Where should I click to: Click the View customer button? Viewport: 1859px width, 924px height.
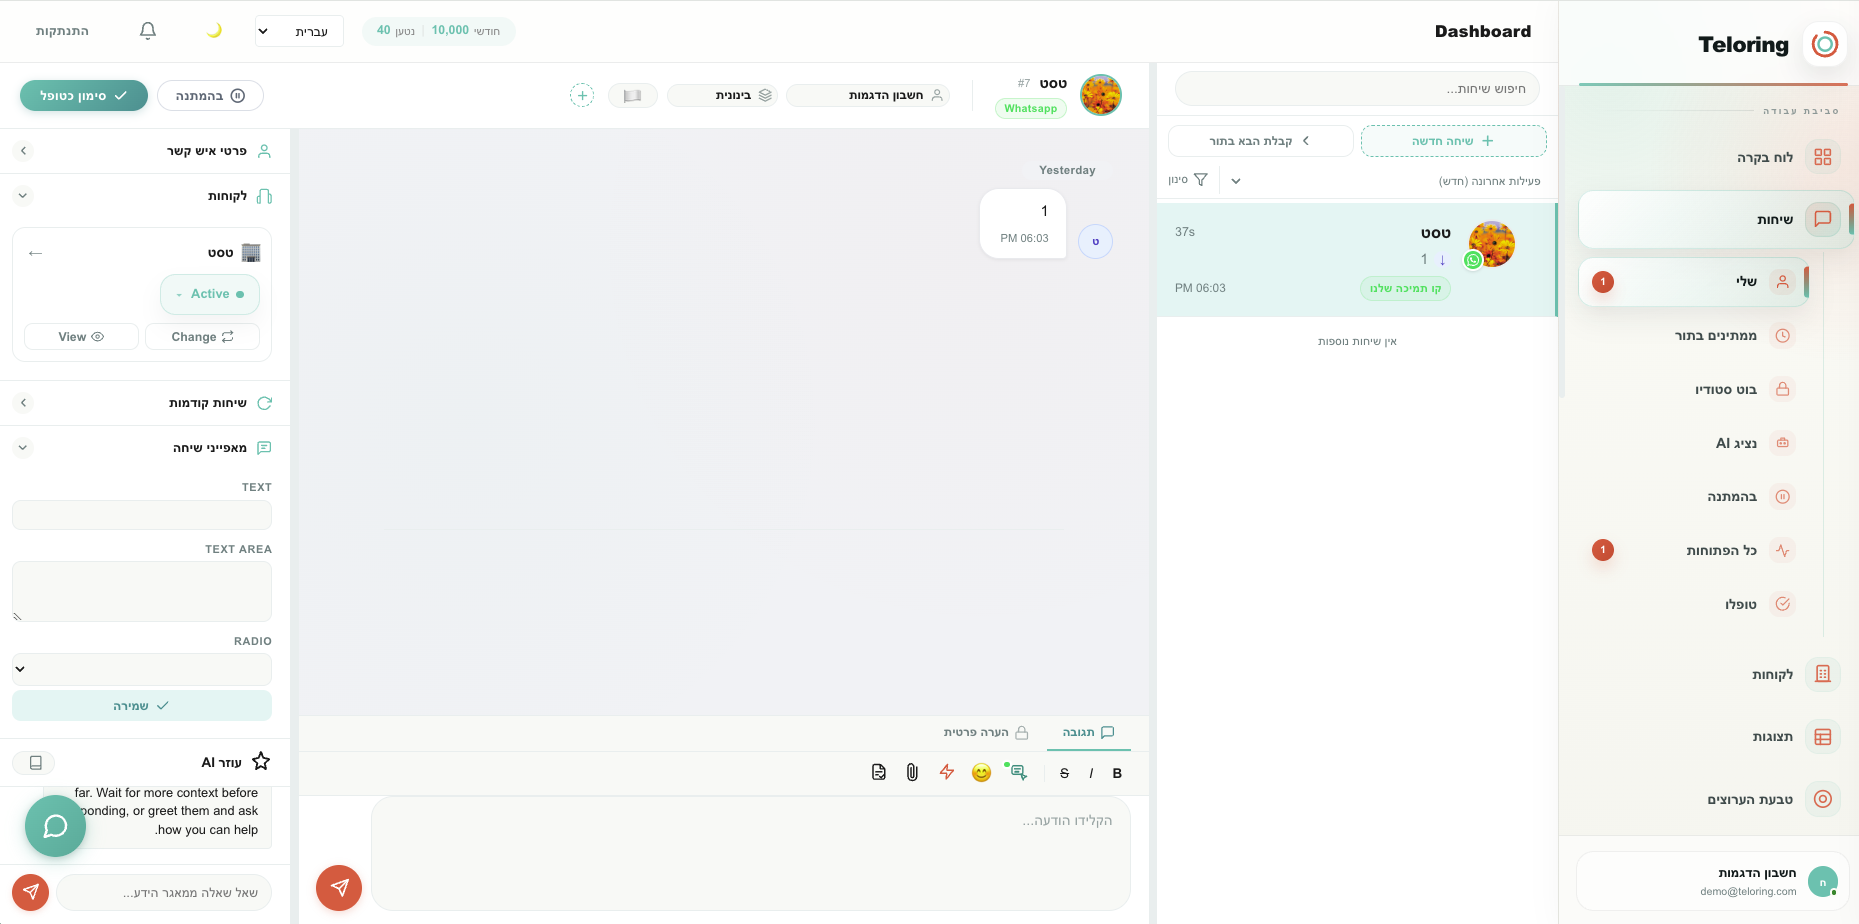tap(81, 337)
